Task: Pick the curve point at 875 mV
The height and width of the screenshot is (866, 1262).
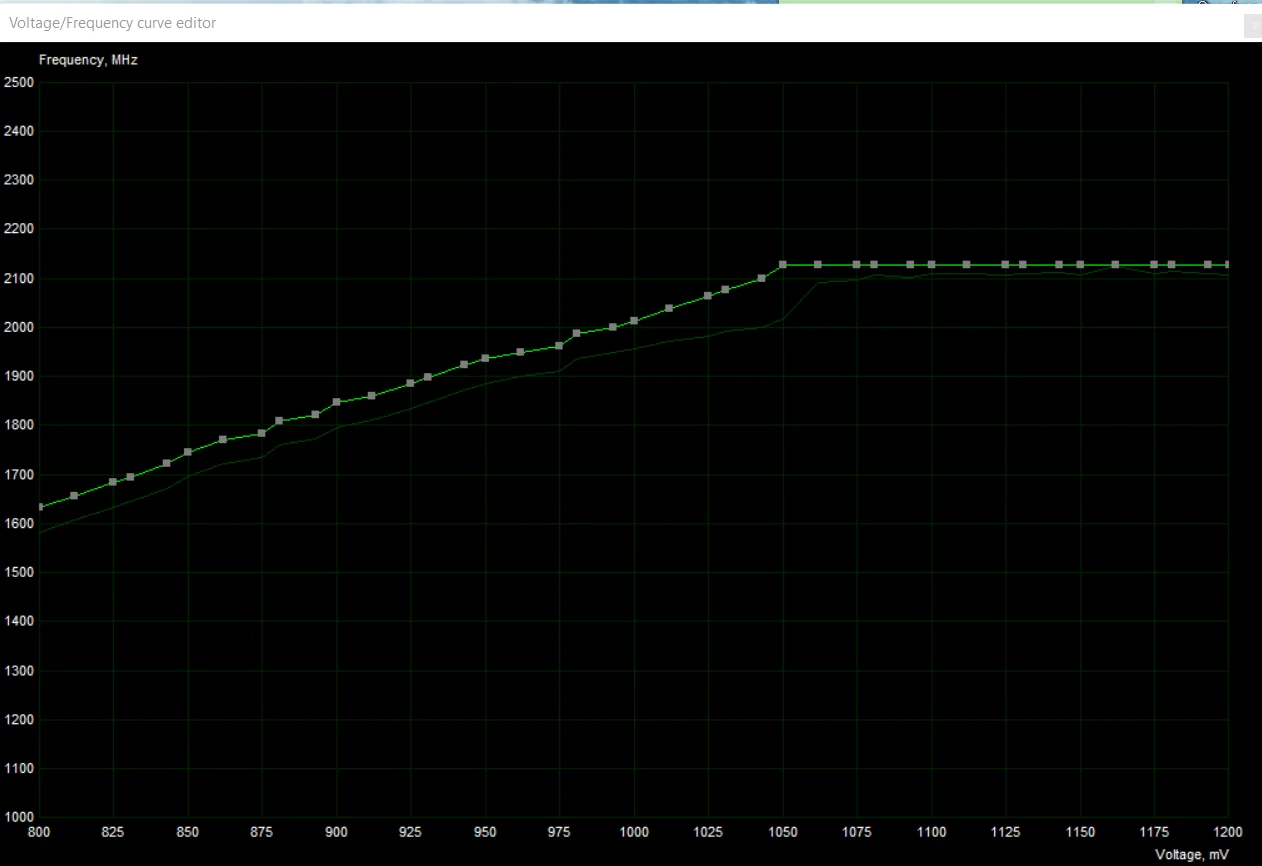Action: (262, 433)
